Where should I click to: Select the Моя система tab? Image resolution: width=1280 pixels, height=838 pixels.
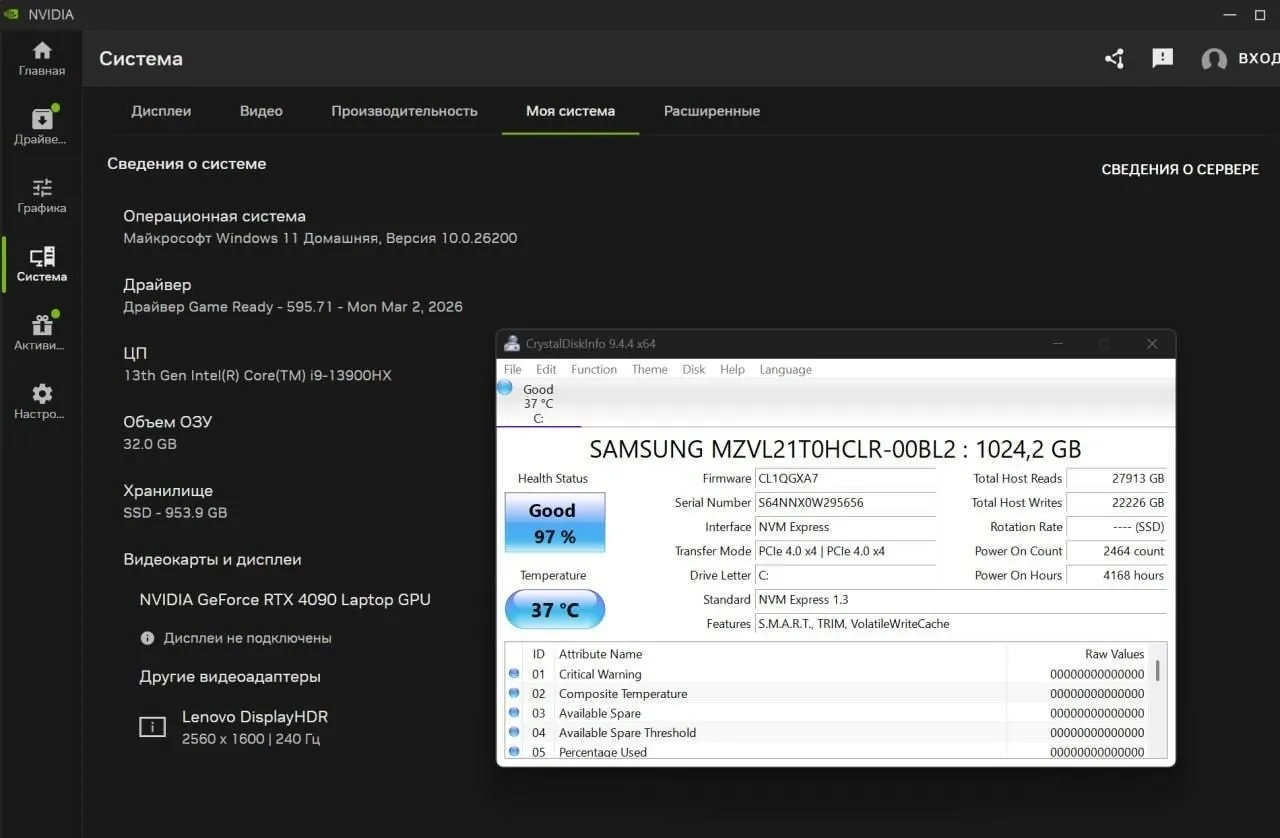click(x=570, y=111)
